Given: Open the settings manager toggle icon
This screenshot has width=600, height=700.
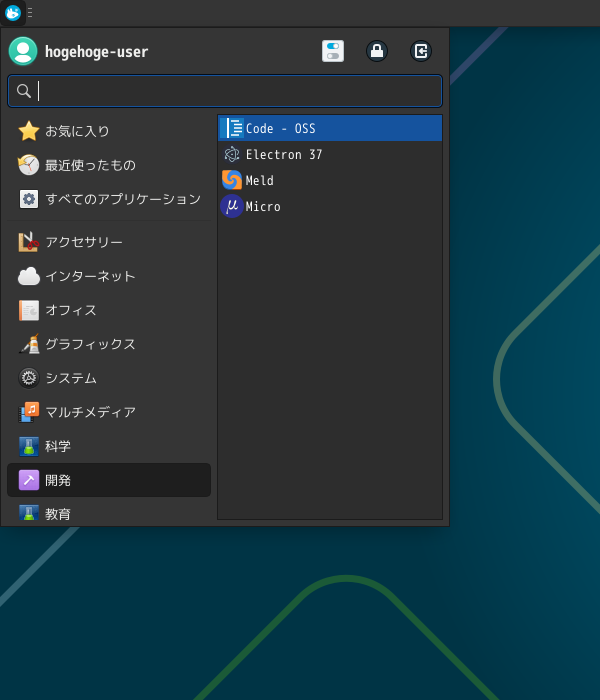Looking at the screenshot, I should pyautogui.click(x=333, y=51).
